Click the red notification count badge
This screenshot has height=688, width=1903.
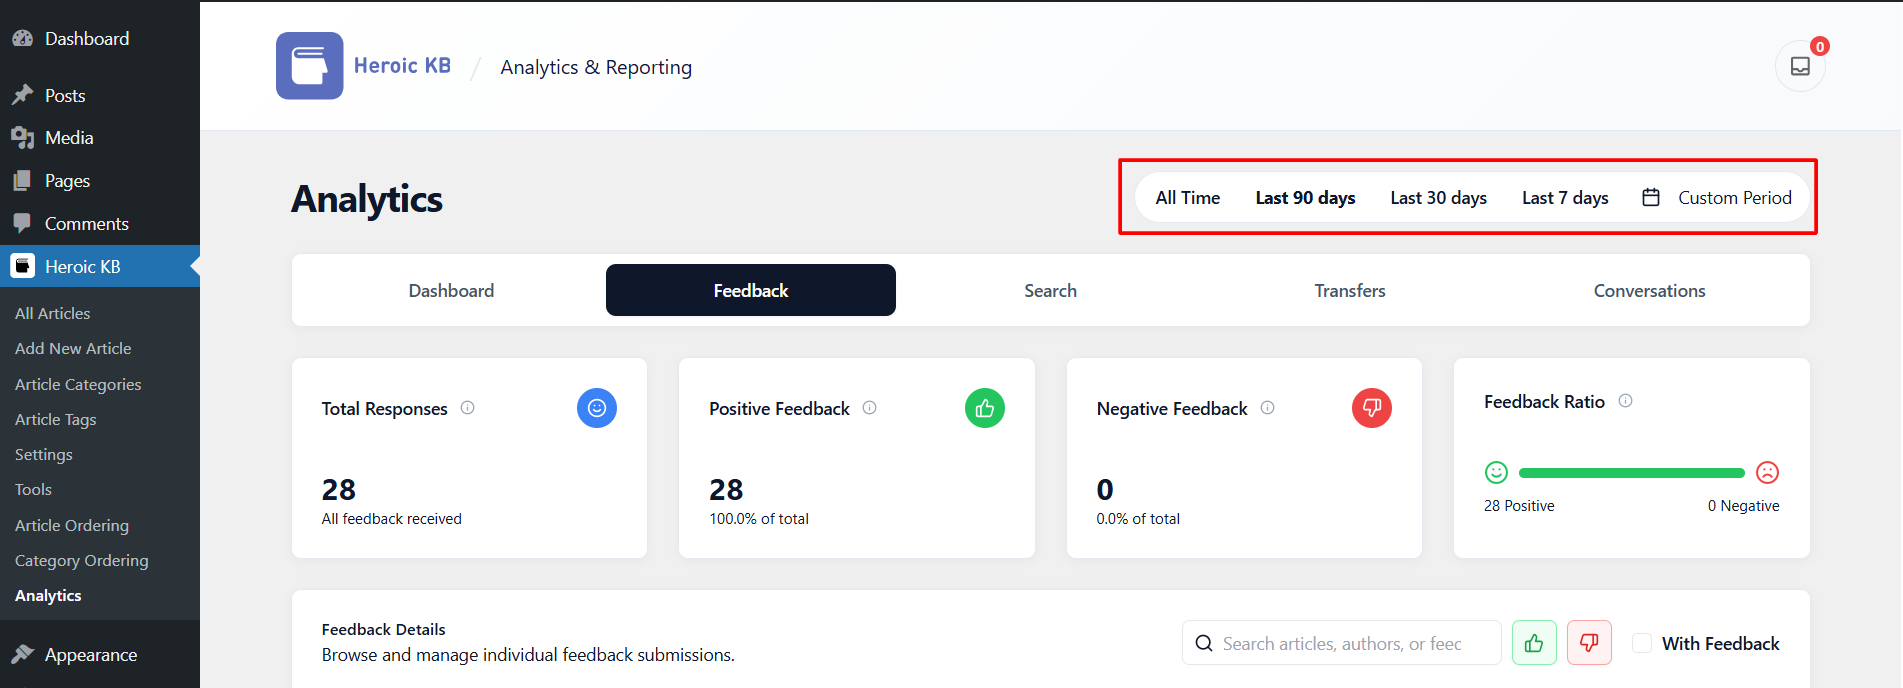coord(1820,46)
